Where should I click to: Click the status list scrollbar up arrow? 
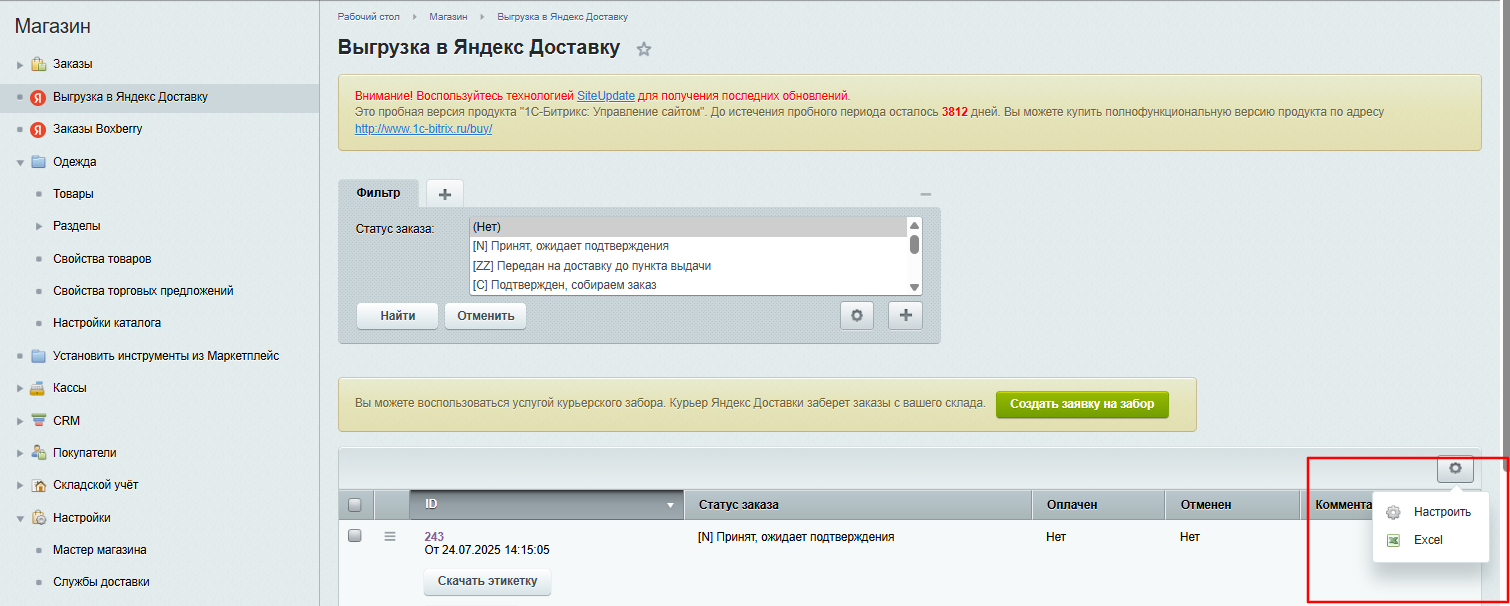click(913, 225)
